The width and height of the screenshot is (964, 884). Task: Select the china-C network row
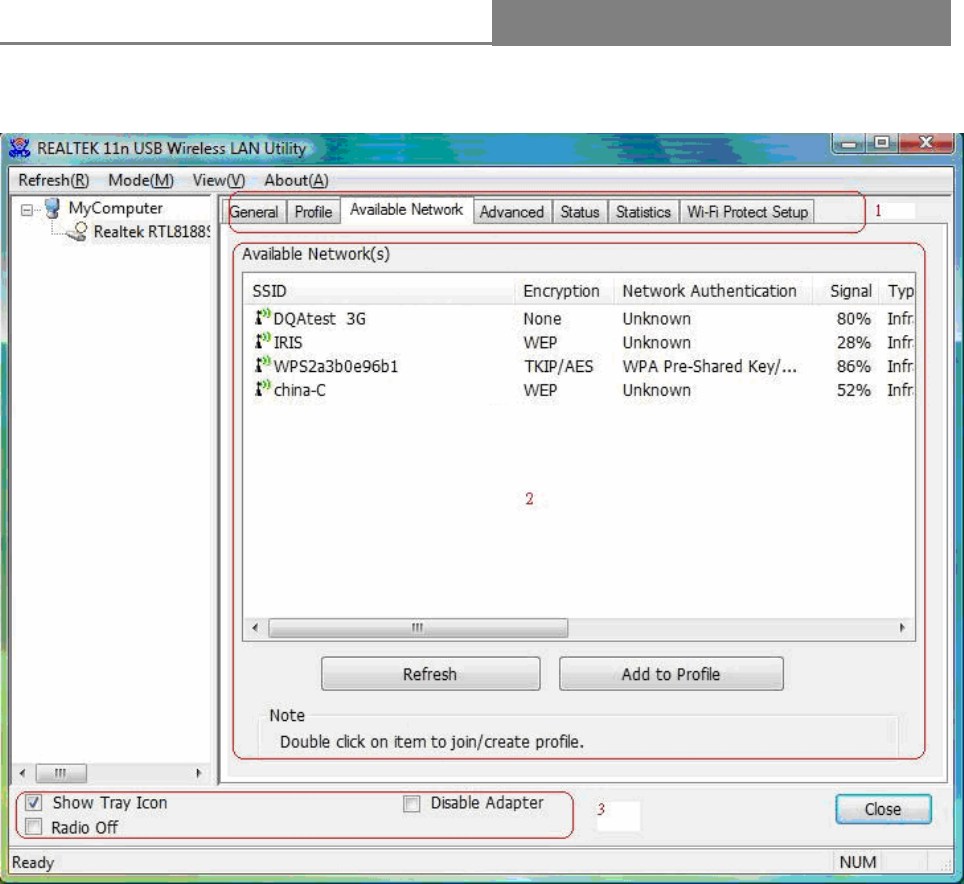click(x=579, y=390)
